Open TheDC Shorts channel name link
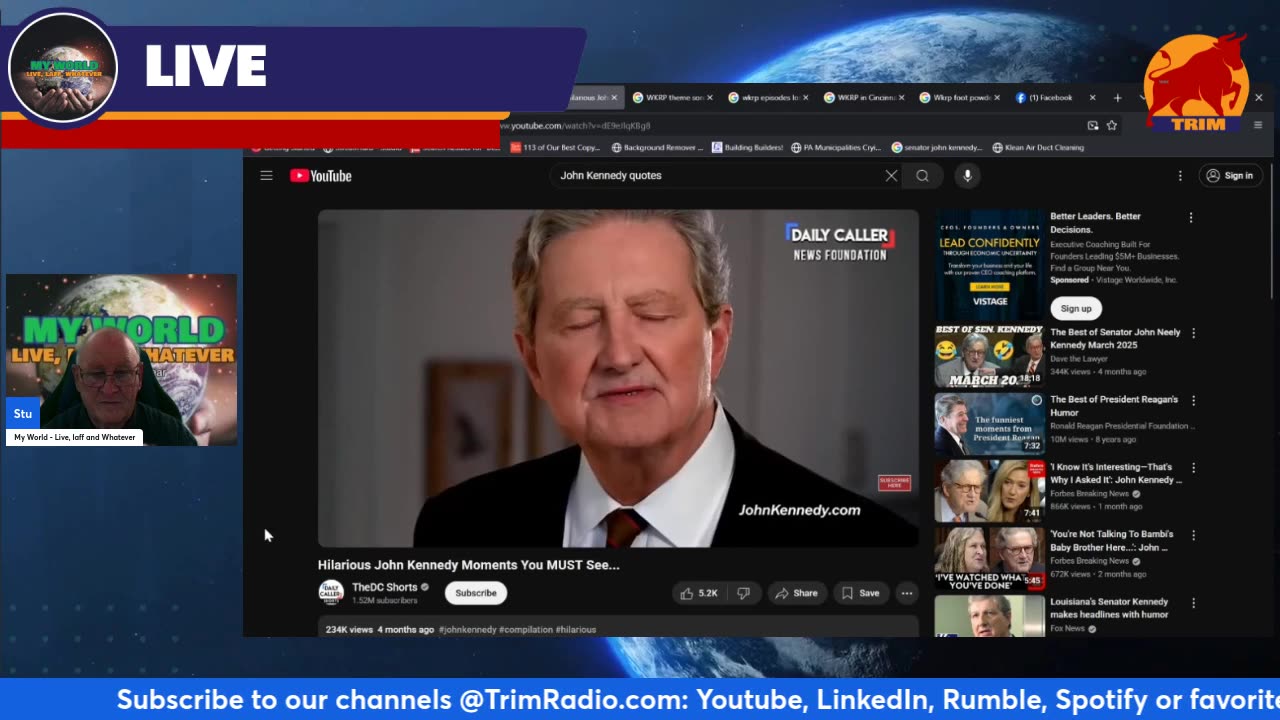This screenshot has height=720, width=1280. [x=385, y=588]
